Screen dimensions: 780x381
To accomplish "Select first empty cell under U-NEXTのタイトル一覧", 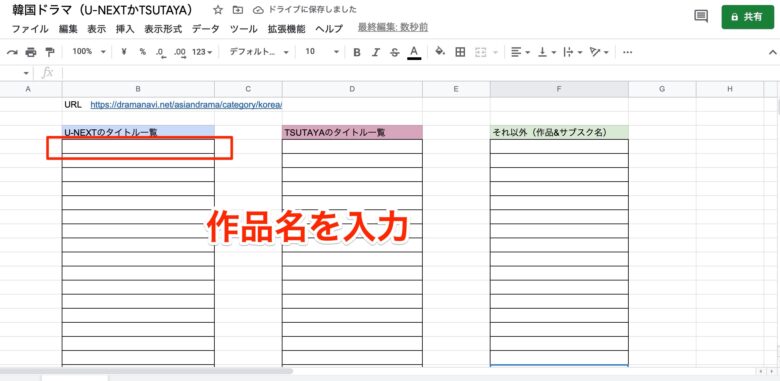I will 138,147.
